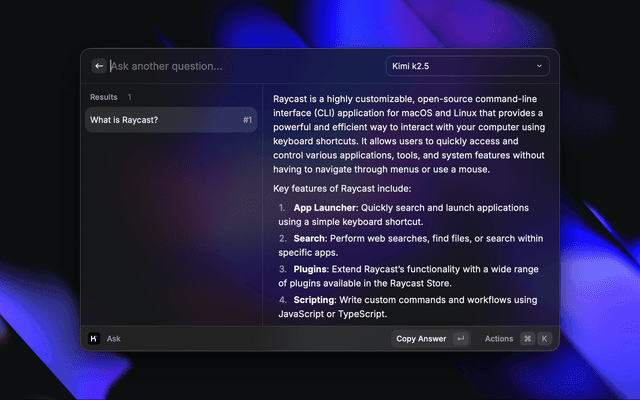
Task: Focus the 'Ask another question' input field
Action: pos(240,66)
